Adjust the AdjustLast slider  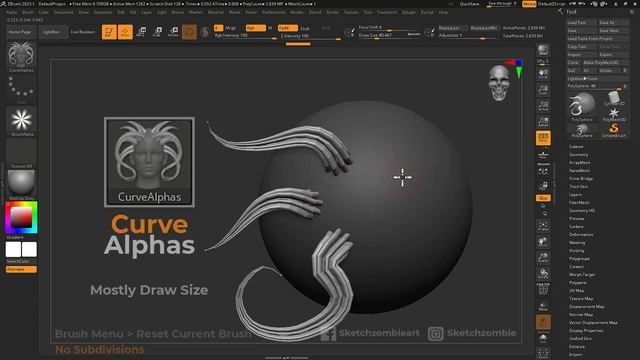(468, 36)
